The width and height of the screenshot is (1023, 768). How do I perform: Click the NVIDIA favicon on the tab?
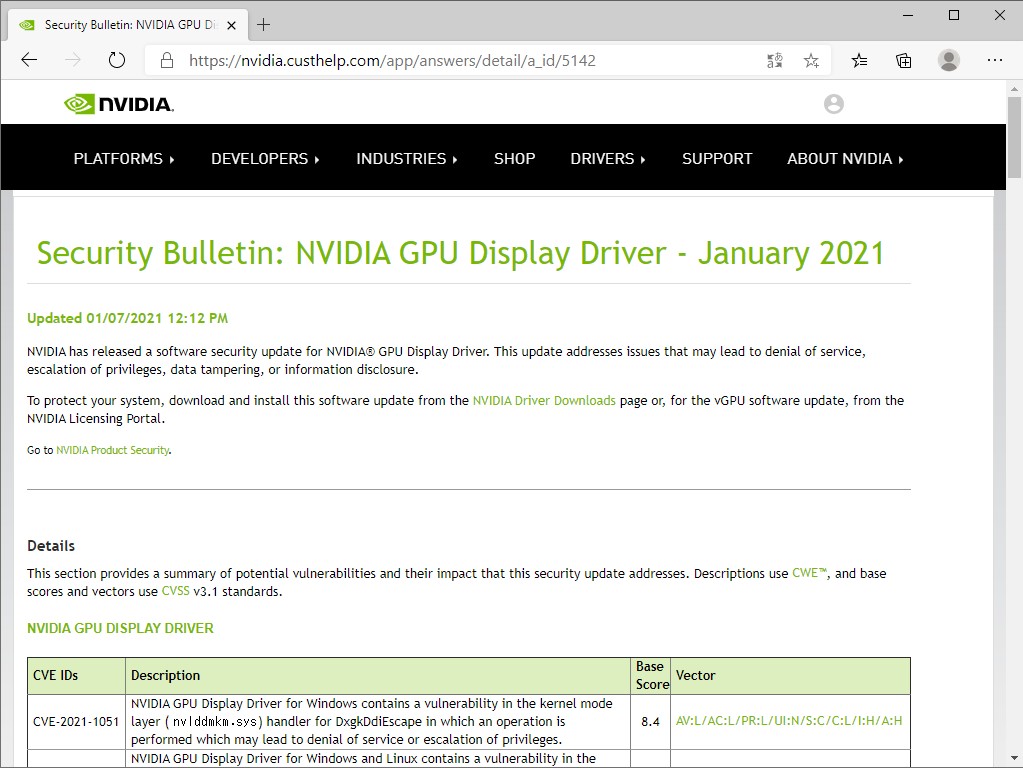pos(27,25)
